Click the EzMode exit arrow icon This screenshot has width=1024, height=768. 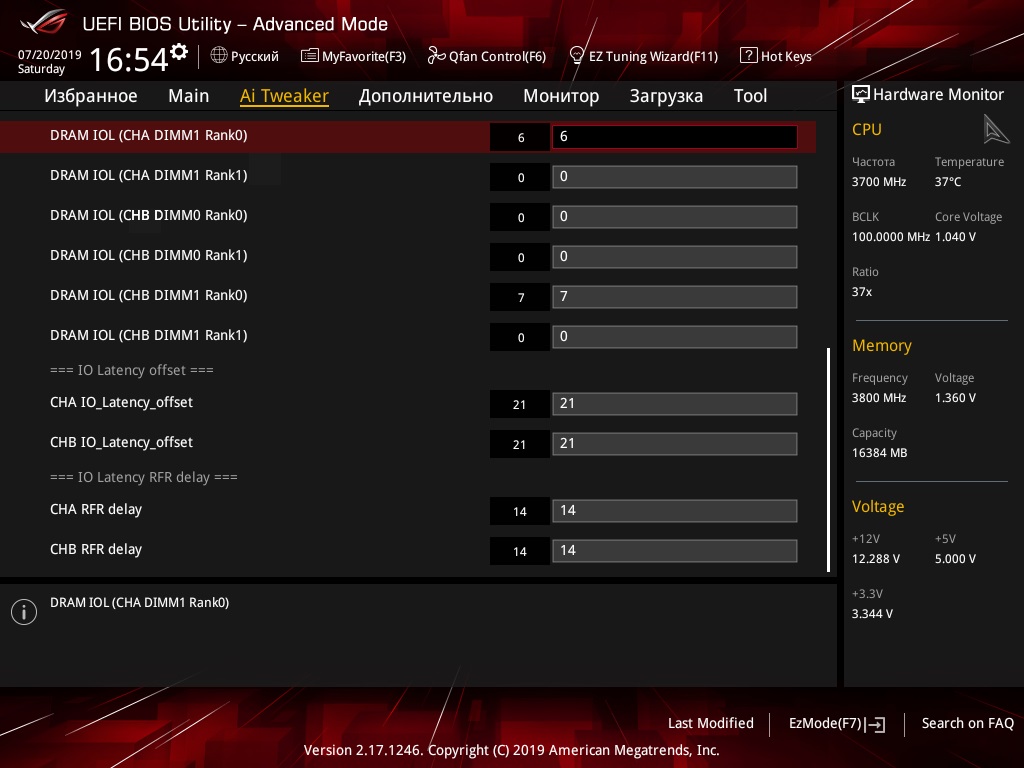[875, 724]
